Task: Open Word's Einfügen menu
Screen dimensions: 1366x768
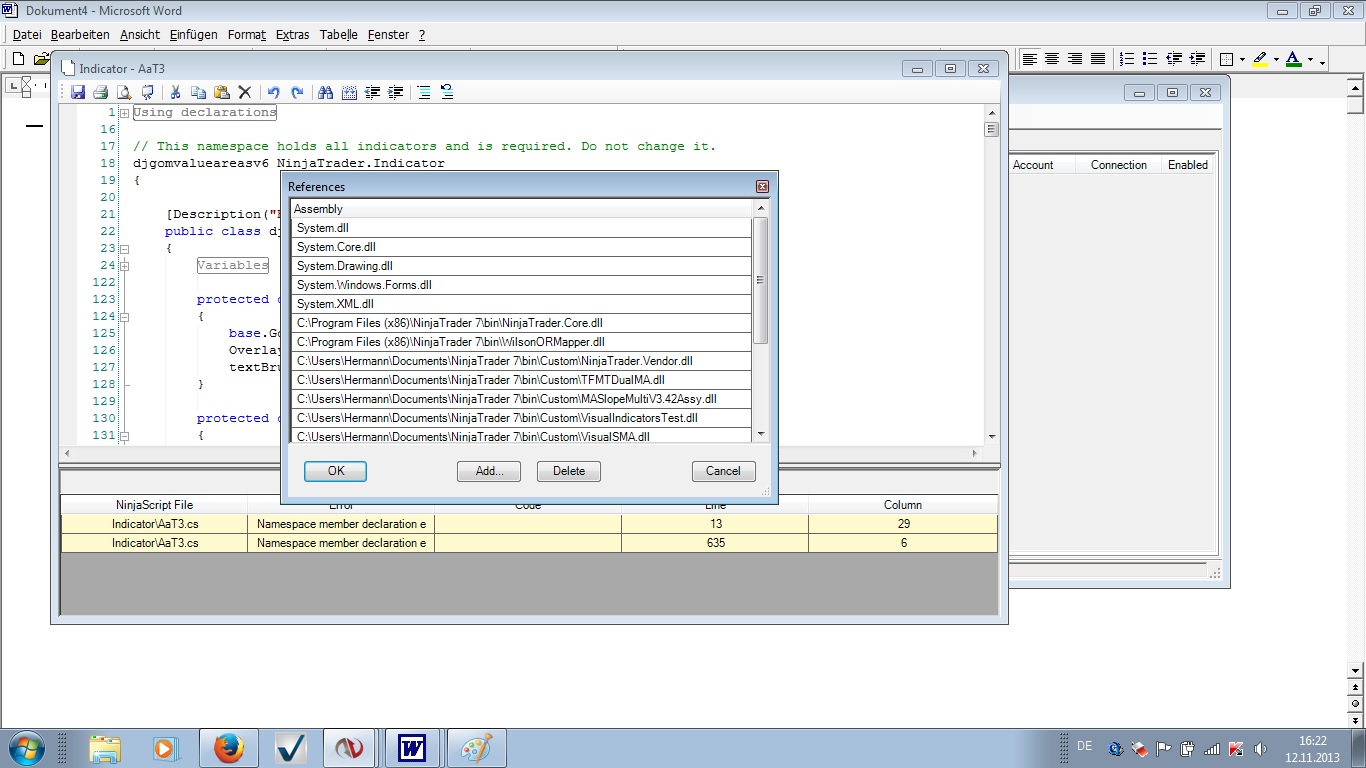Action: pyautogui.click(x=194, y=34)
